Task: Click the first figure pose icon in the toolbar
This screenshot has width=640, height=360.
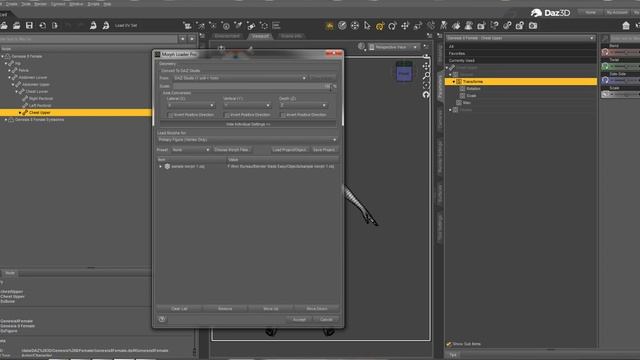Action: pos(93,26)
